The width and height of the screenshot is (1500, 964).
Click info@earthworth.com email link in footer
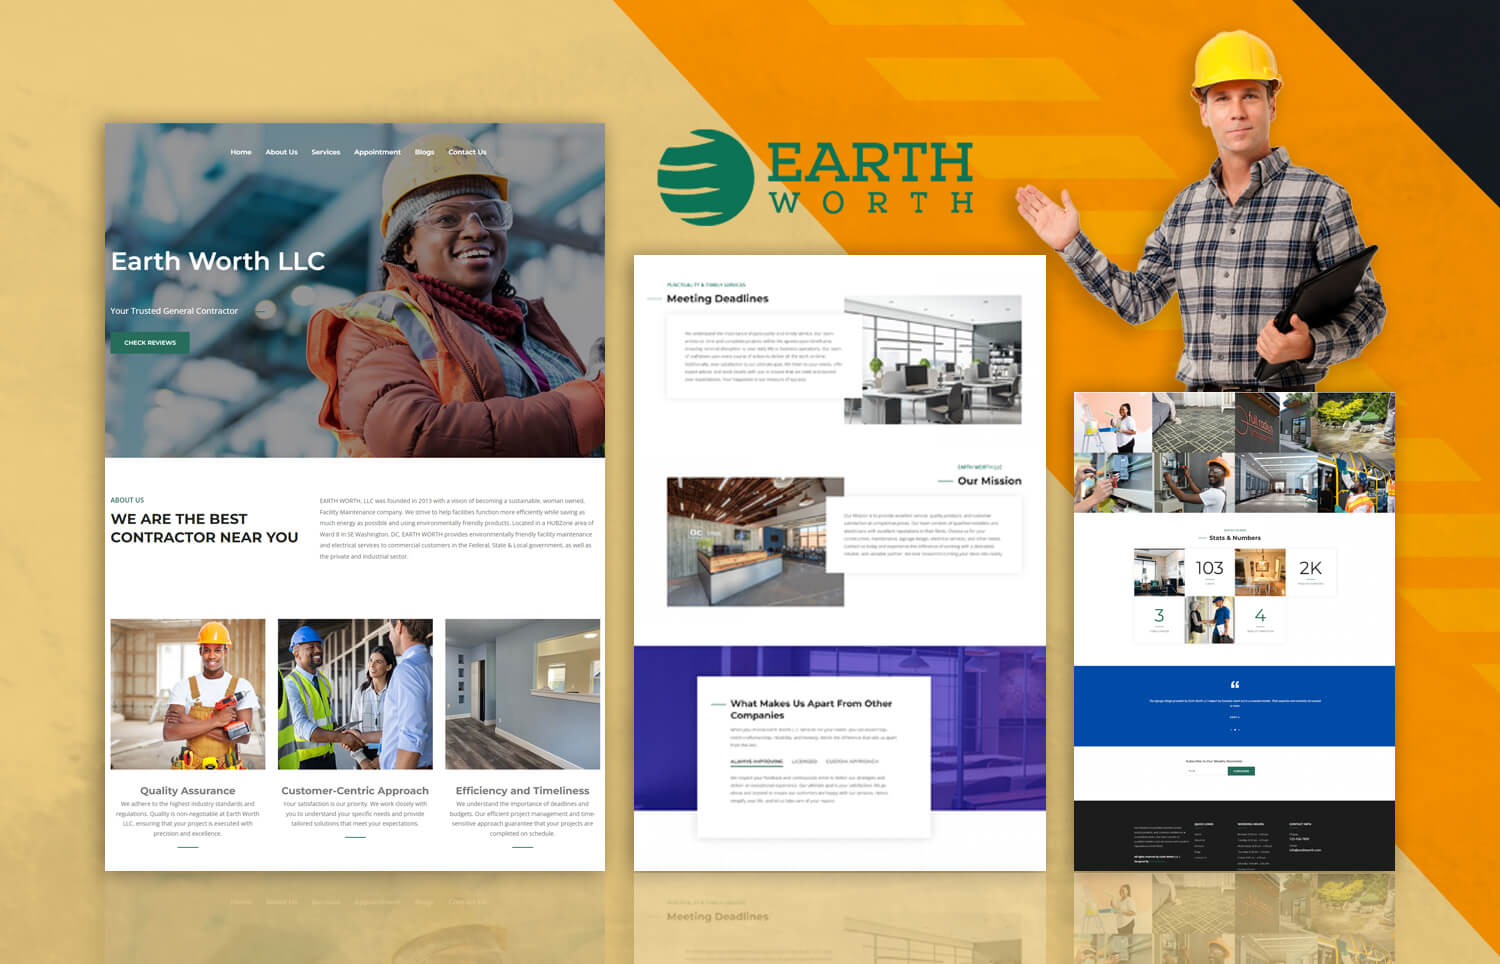pyautogui.click(x=1305, y=850)
